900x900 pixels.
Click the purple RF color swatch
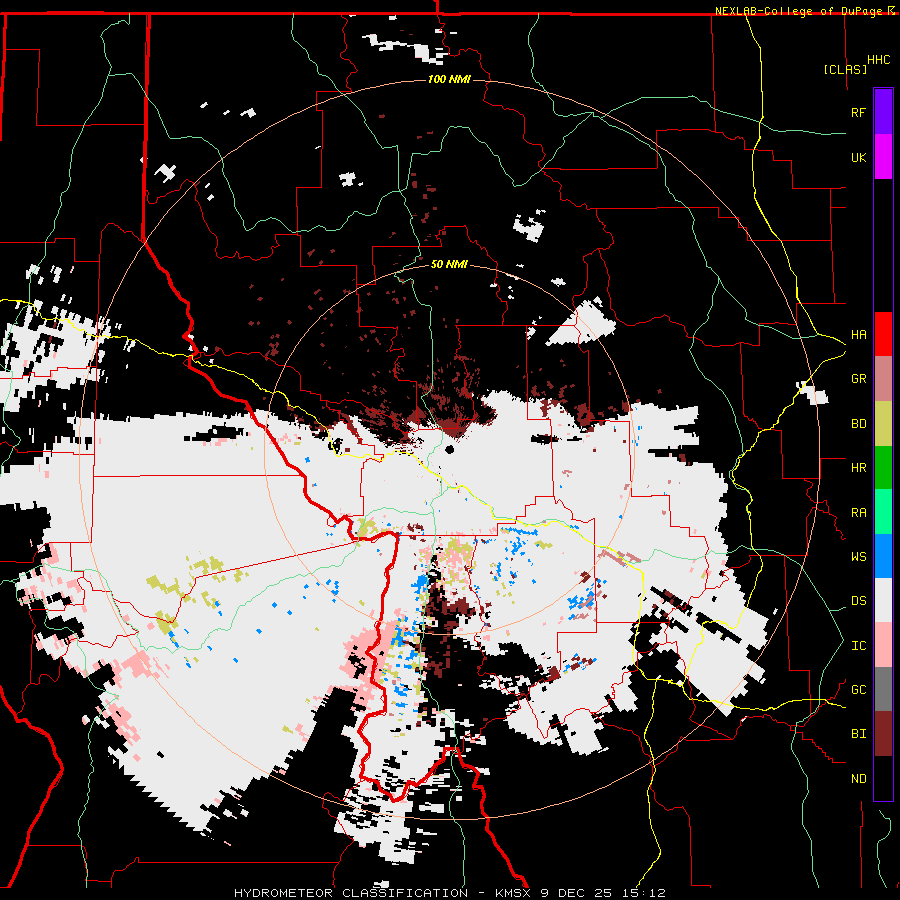click(883, 112)
